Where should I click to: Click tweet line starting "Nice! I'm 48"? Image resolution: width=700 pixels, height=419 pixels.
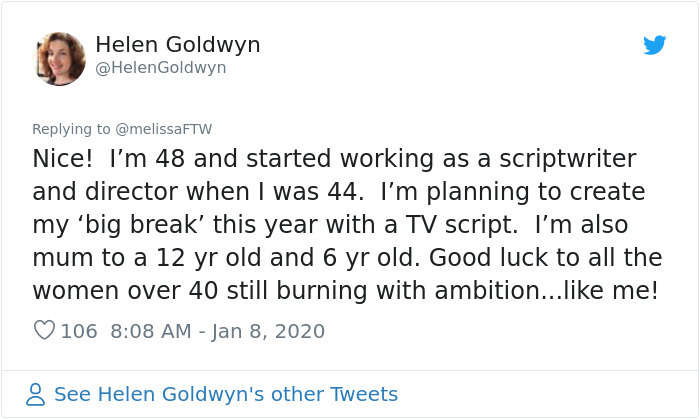coord(334,159)
